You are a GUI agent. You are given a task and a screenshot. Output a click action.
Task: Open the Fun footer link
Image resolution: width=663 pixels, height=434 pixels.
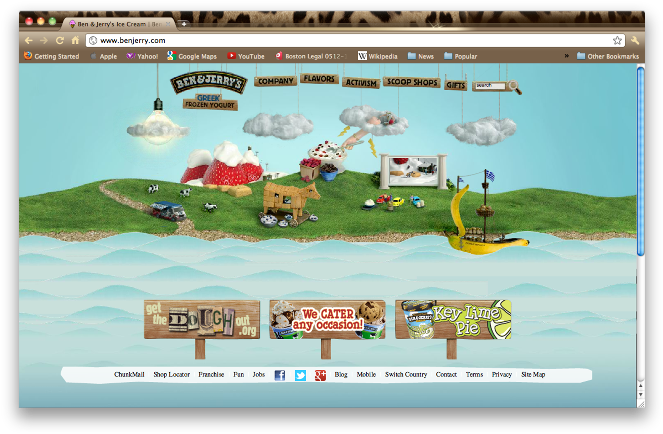pyautogui.click(x=238, y=375)
